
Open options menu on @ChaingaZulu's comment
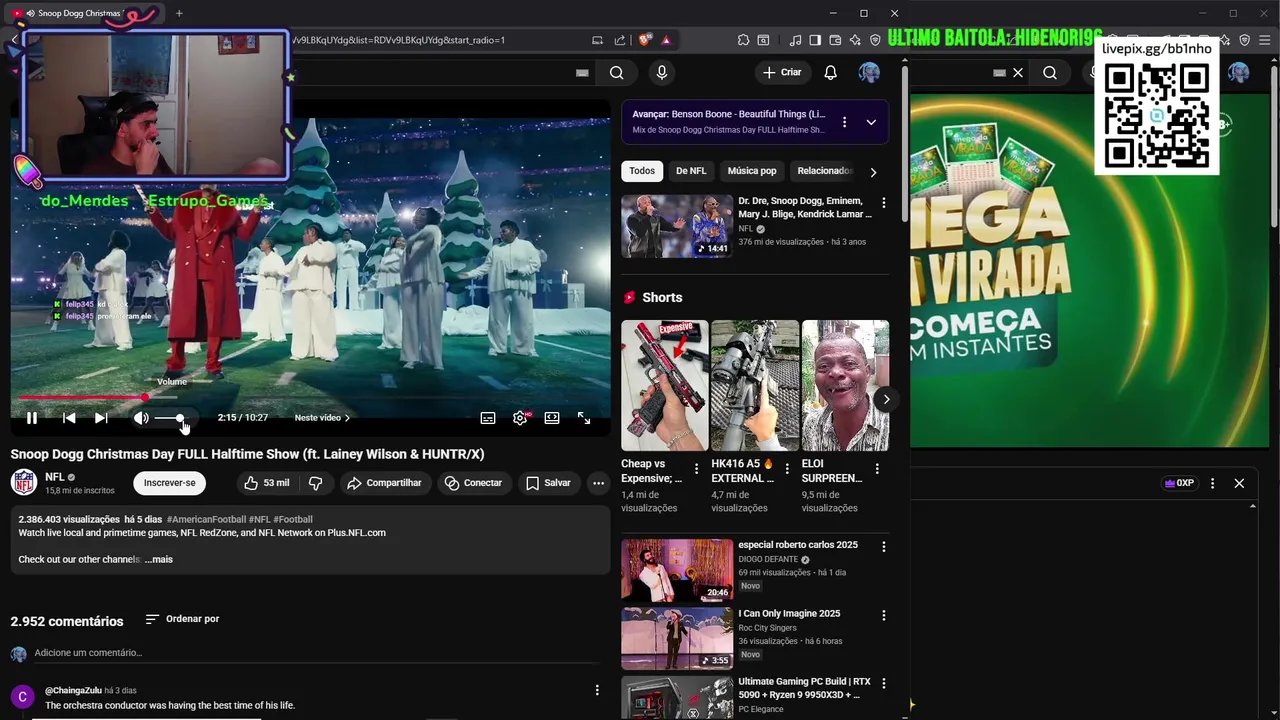[597, 691]
